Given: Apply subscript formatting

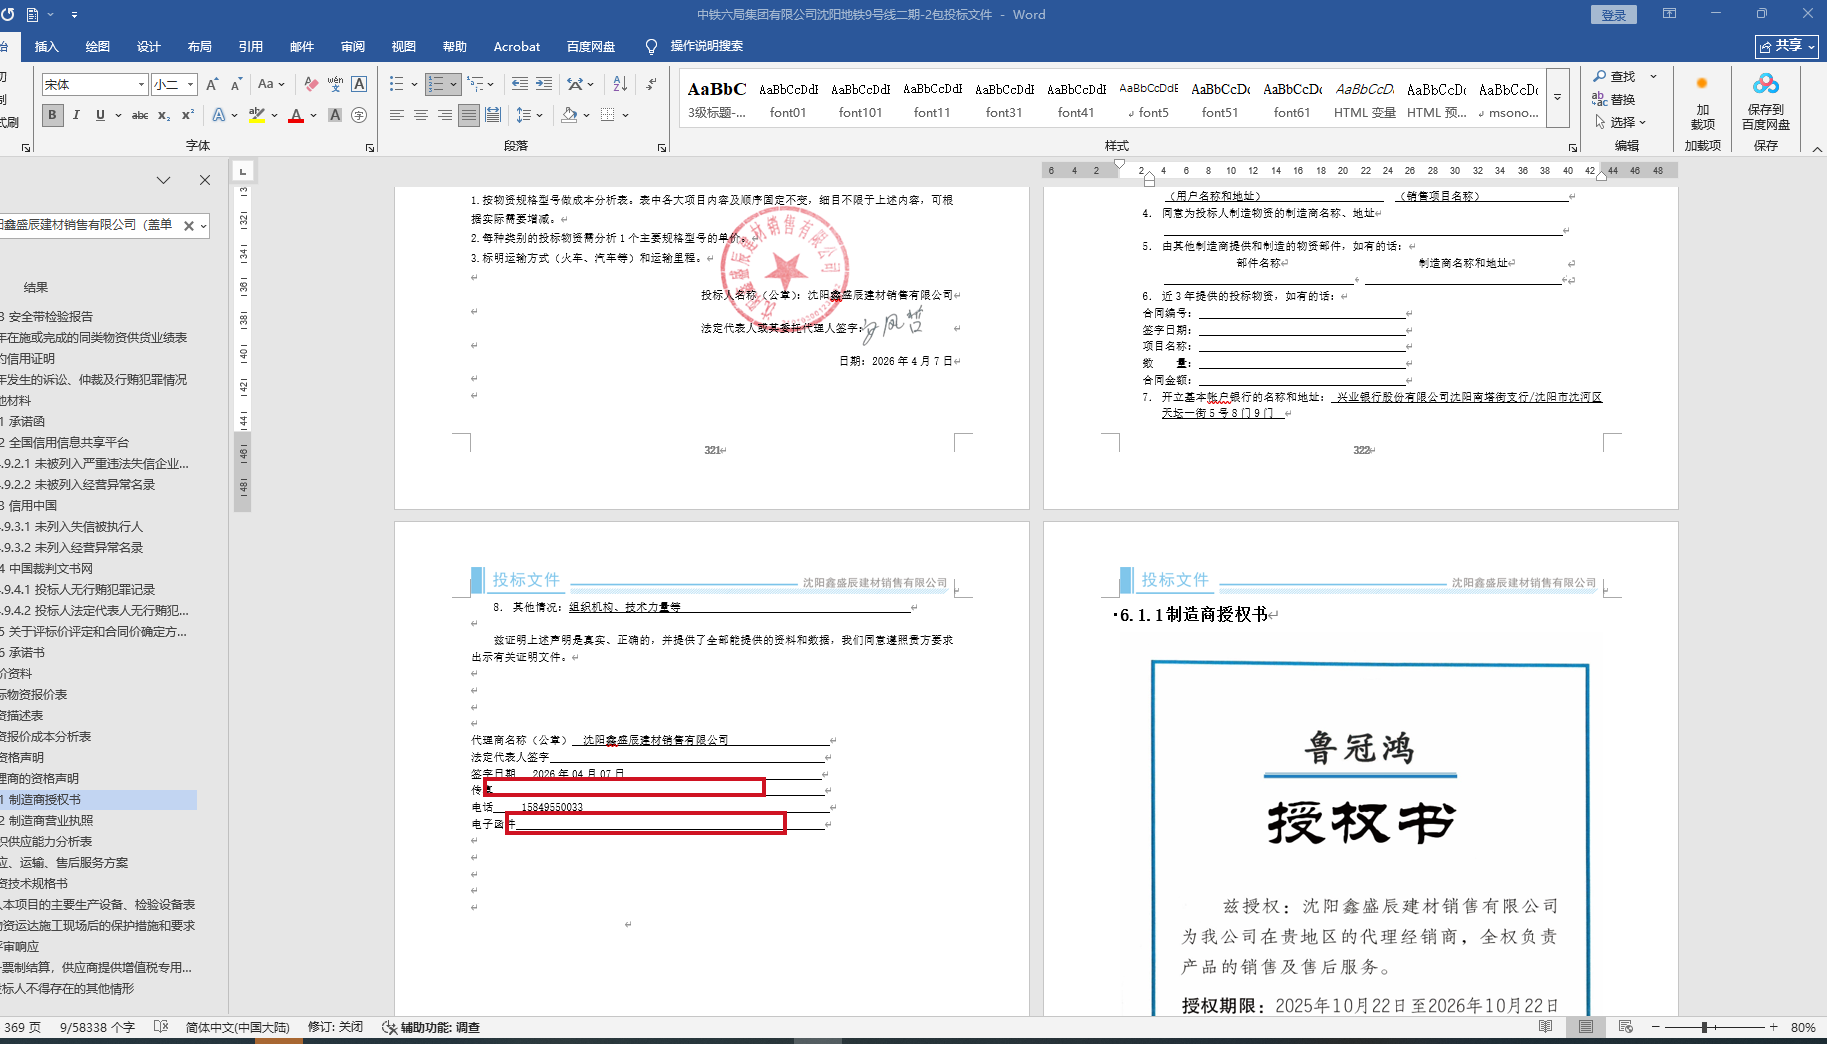Looking at the screenshot, I should 164,115.
